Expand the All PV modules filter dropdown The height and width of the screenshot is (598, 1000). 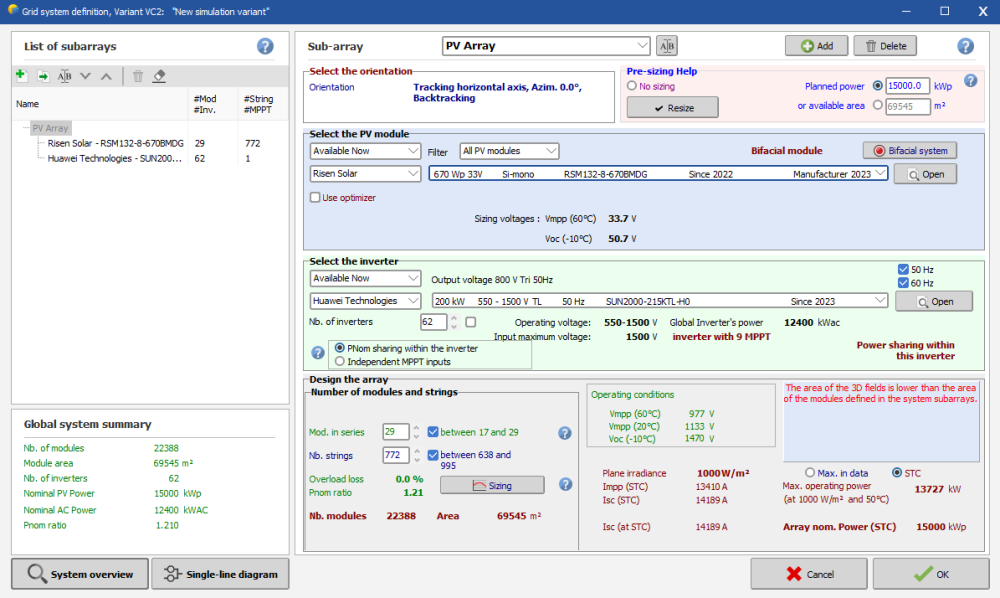pos(509,151)
